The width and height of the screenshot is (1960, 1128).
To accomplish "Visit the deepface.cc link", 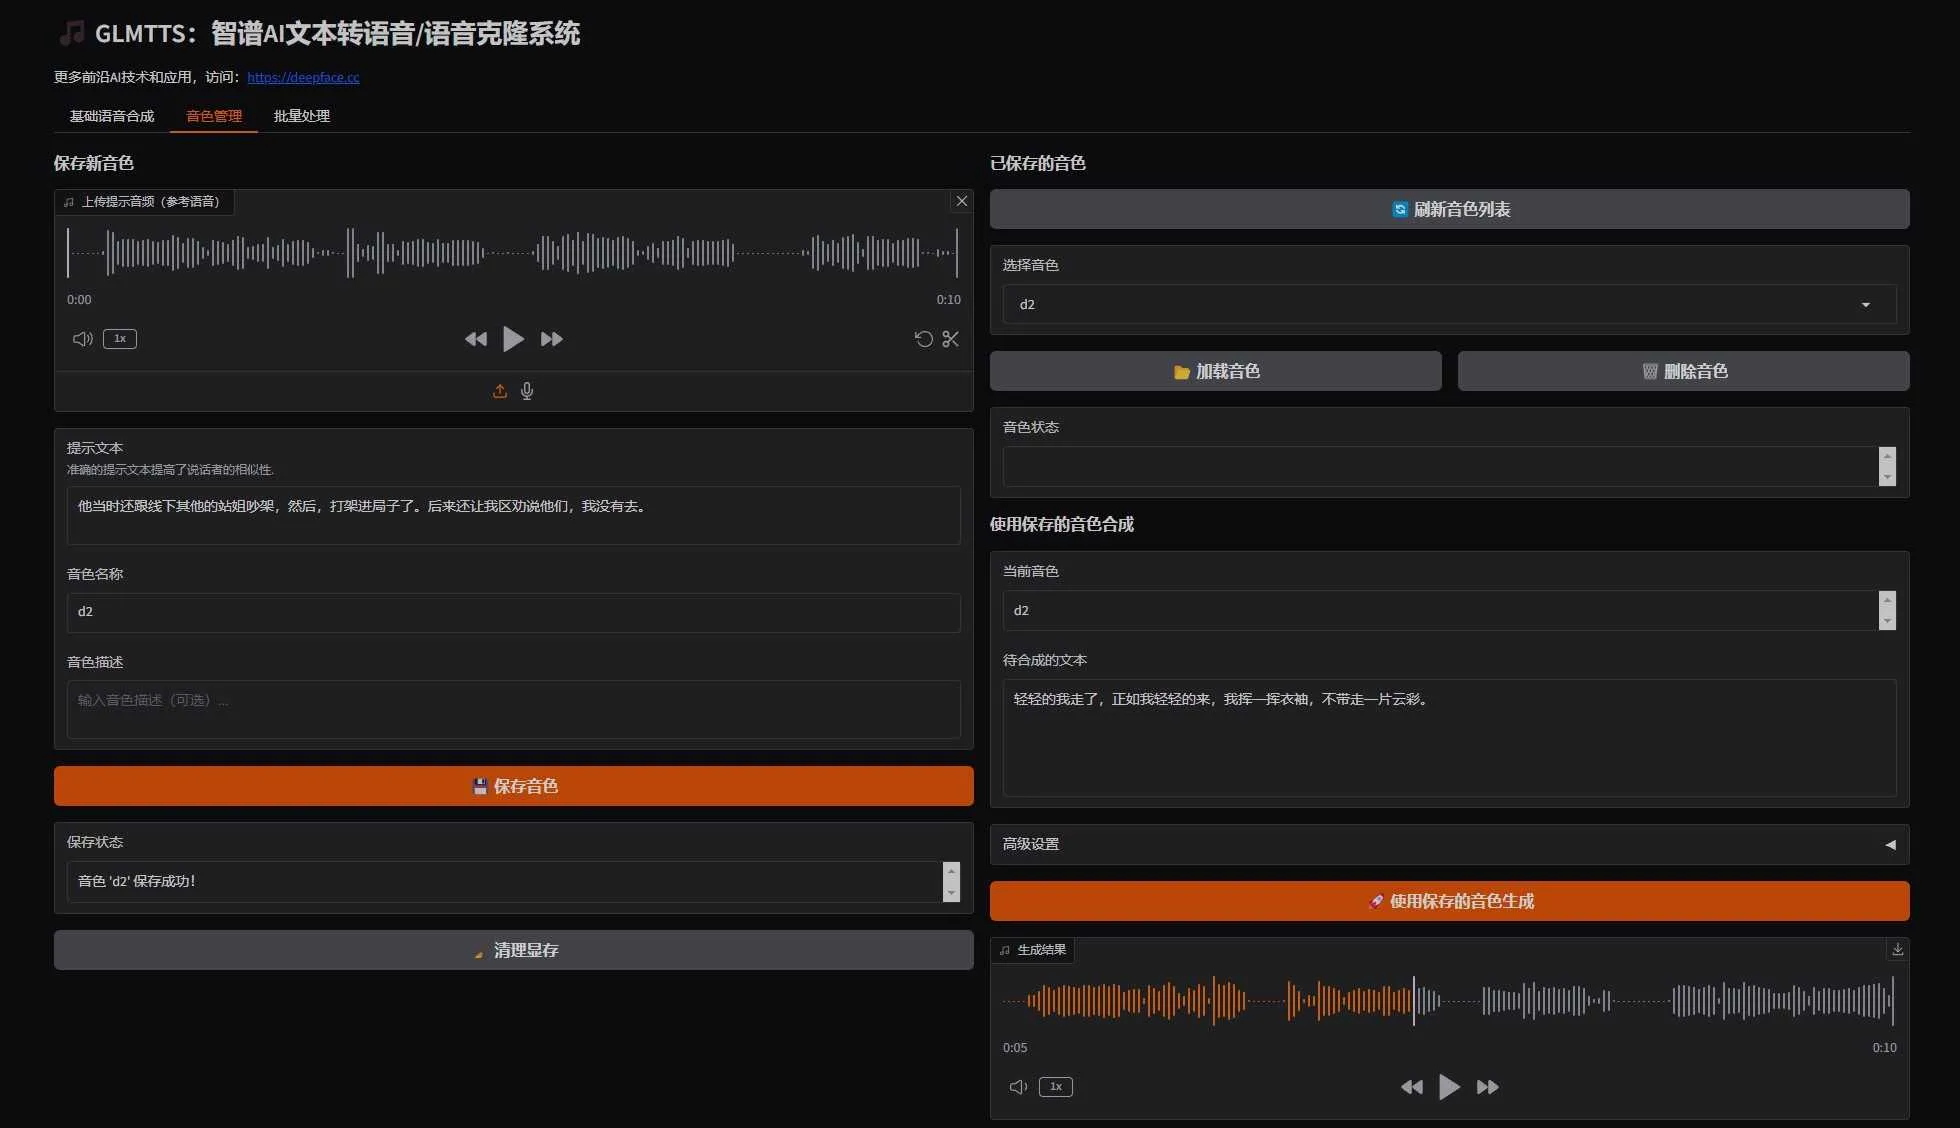I will point(303,77).
